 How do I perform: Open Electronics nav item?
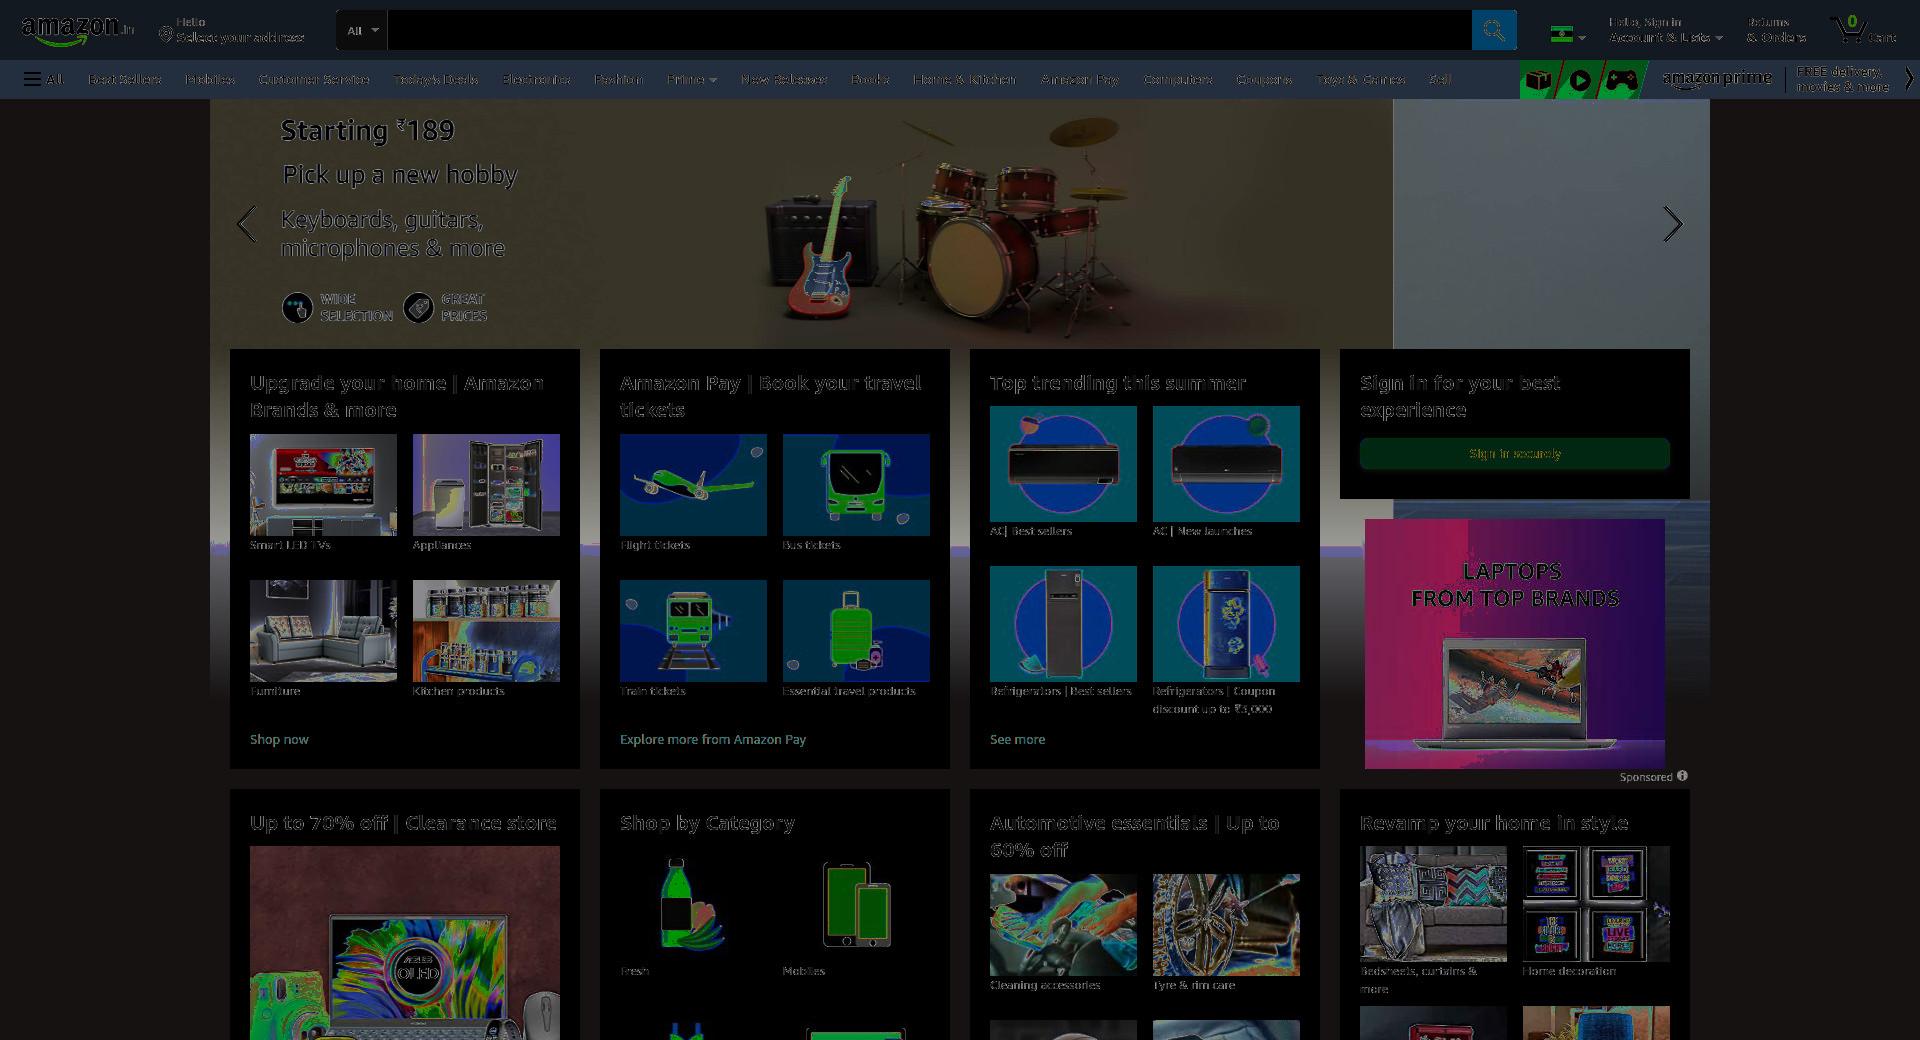tap(536, 79)
